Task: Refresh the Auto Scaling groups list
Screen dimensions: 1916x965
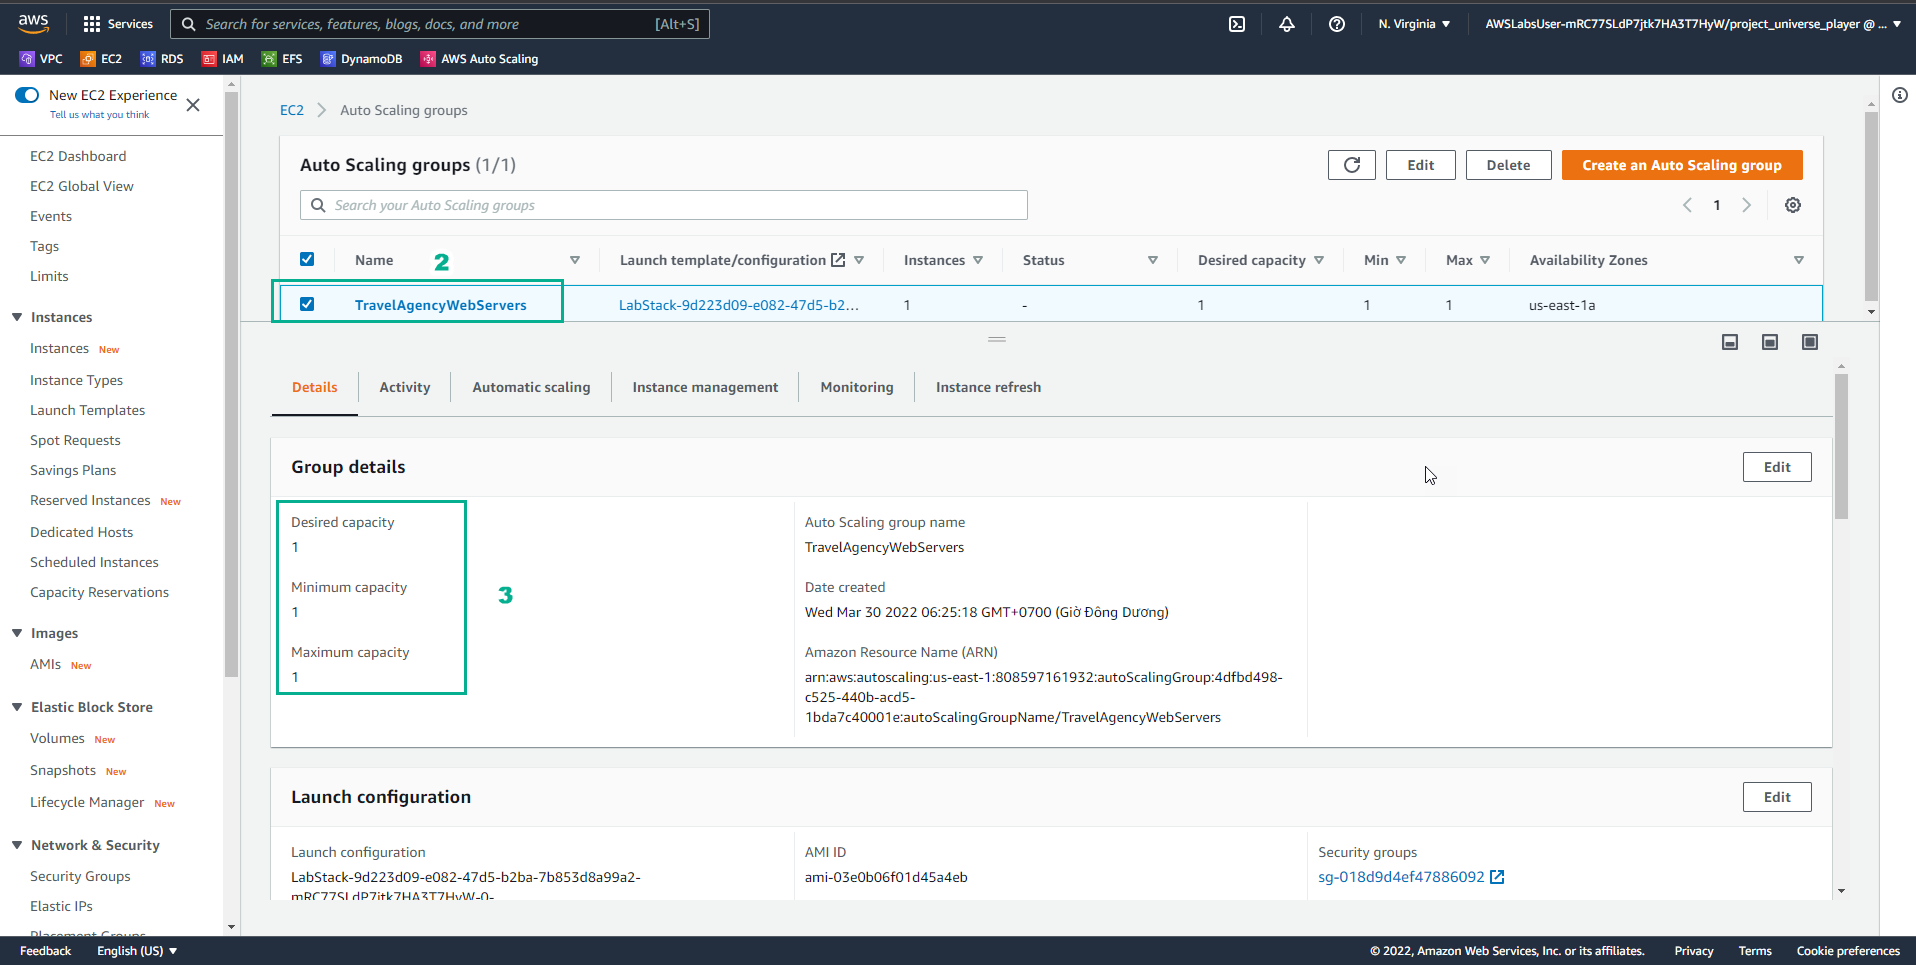Action: point(1352,165)
